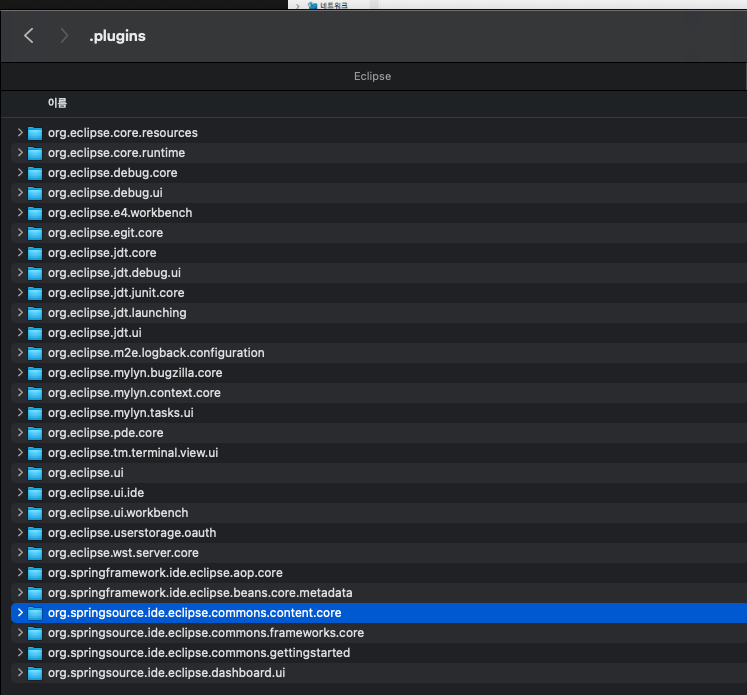Select the org.eclipse.ui.ide name text

tap(96, 493)
